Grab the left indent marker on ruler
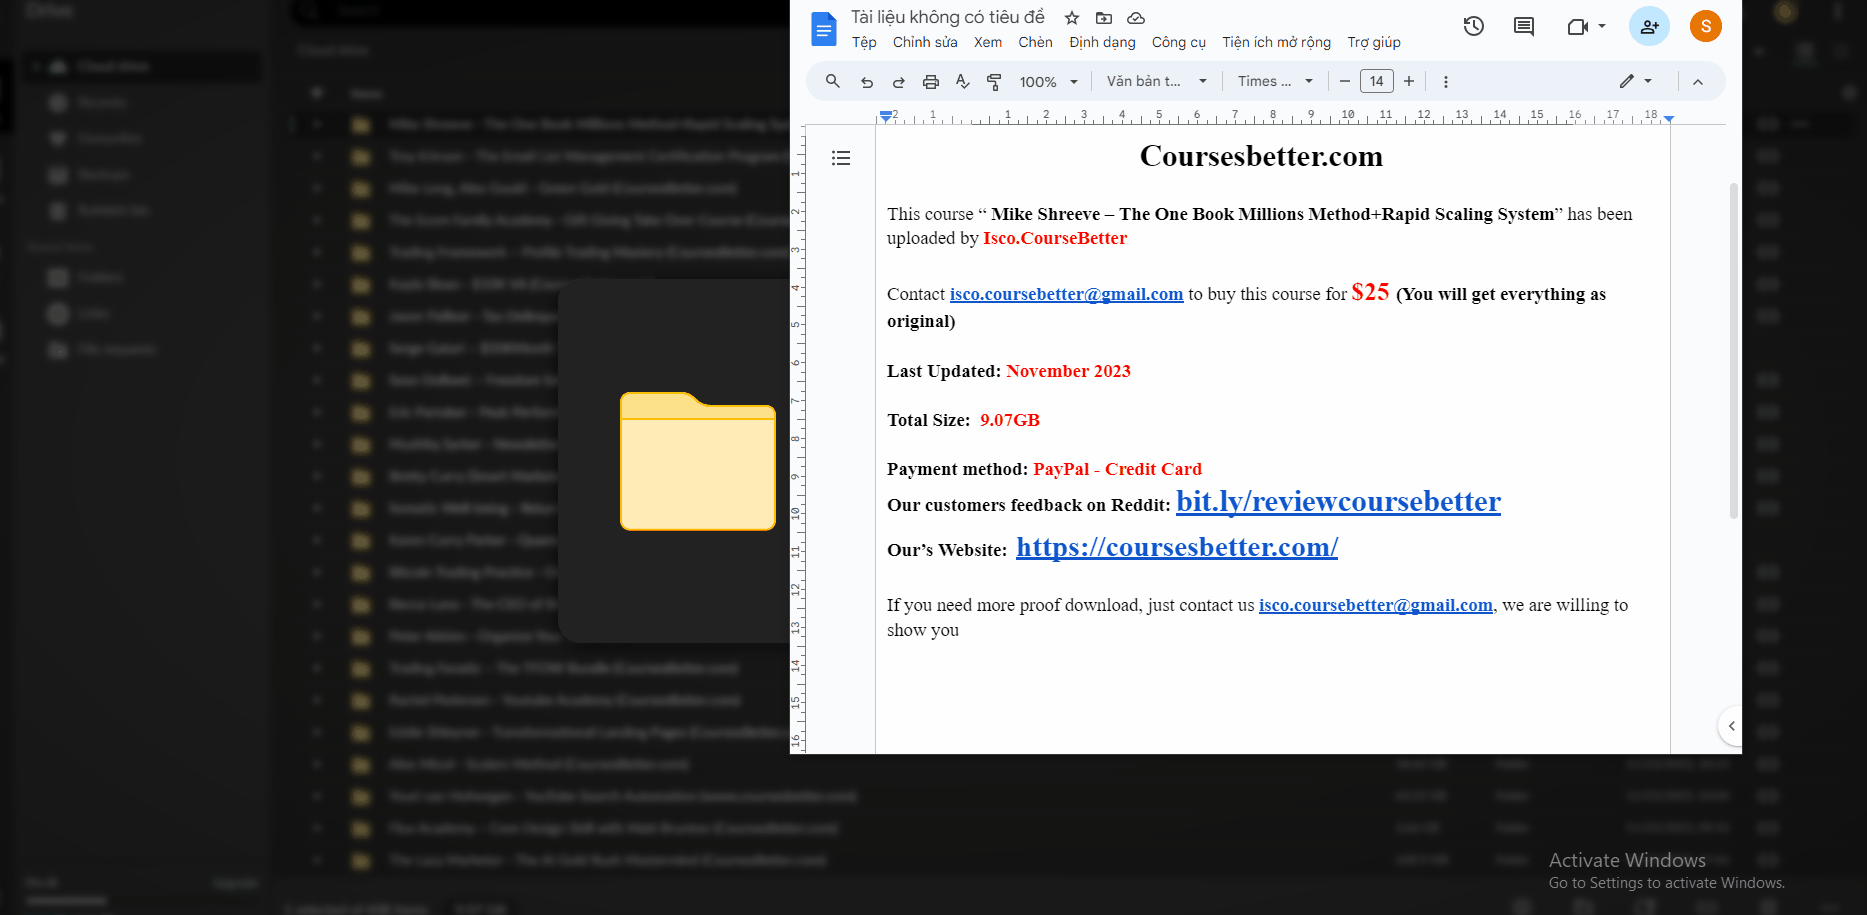Viewport: 1867px width, 915px height. [x=885, y=117]
